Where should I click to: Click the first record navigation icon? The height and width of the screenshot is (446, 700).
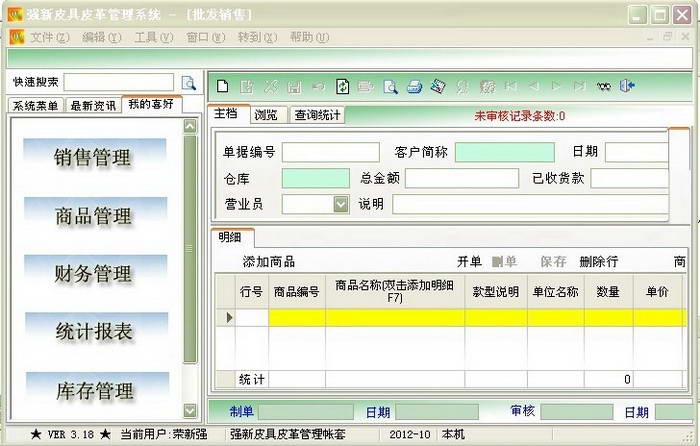510,86
